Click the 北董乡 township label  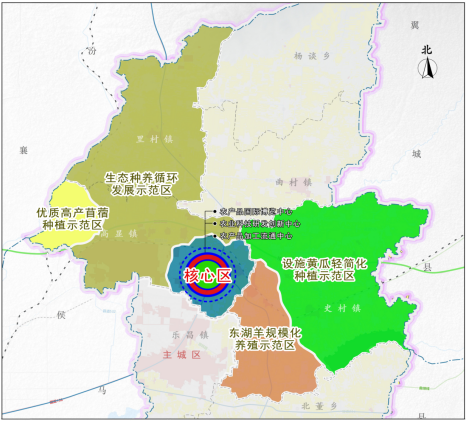319,406
